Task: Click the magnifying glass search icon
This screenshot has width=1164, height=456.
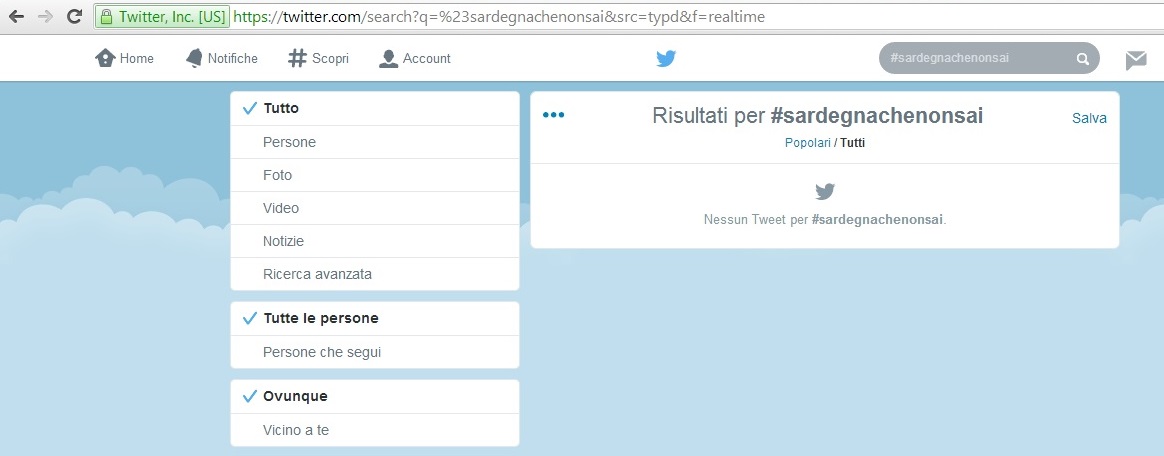Action: click(1082, 59)
